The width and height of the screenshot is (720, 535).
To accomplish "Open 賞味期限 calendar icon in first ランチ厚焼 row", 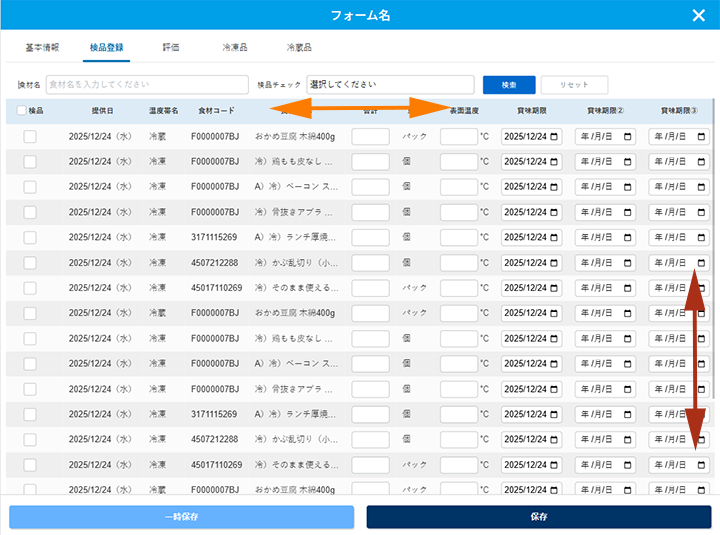I will pos(554,237).
